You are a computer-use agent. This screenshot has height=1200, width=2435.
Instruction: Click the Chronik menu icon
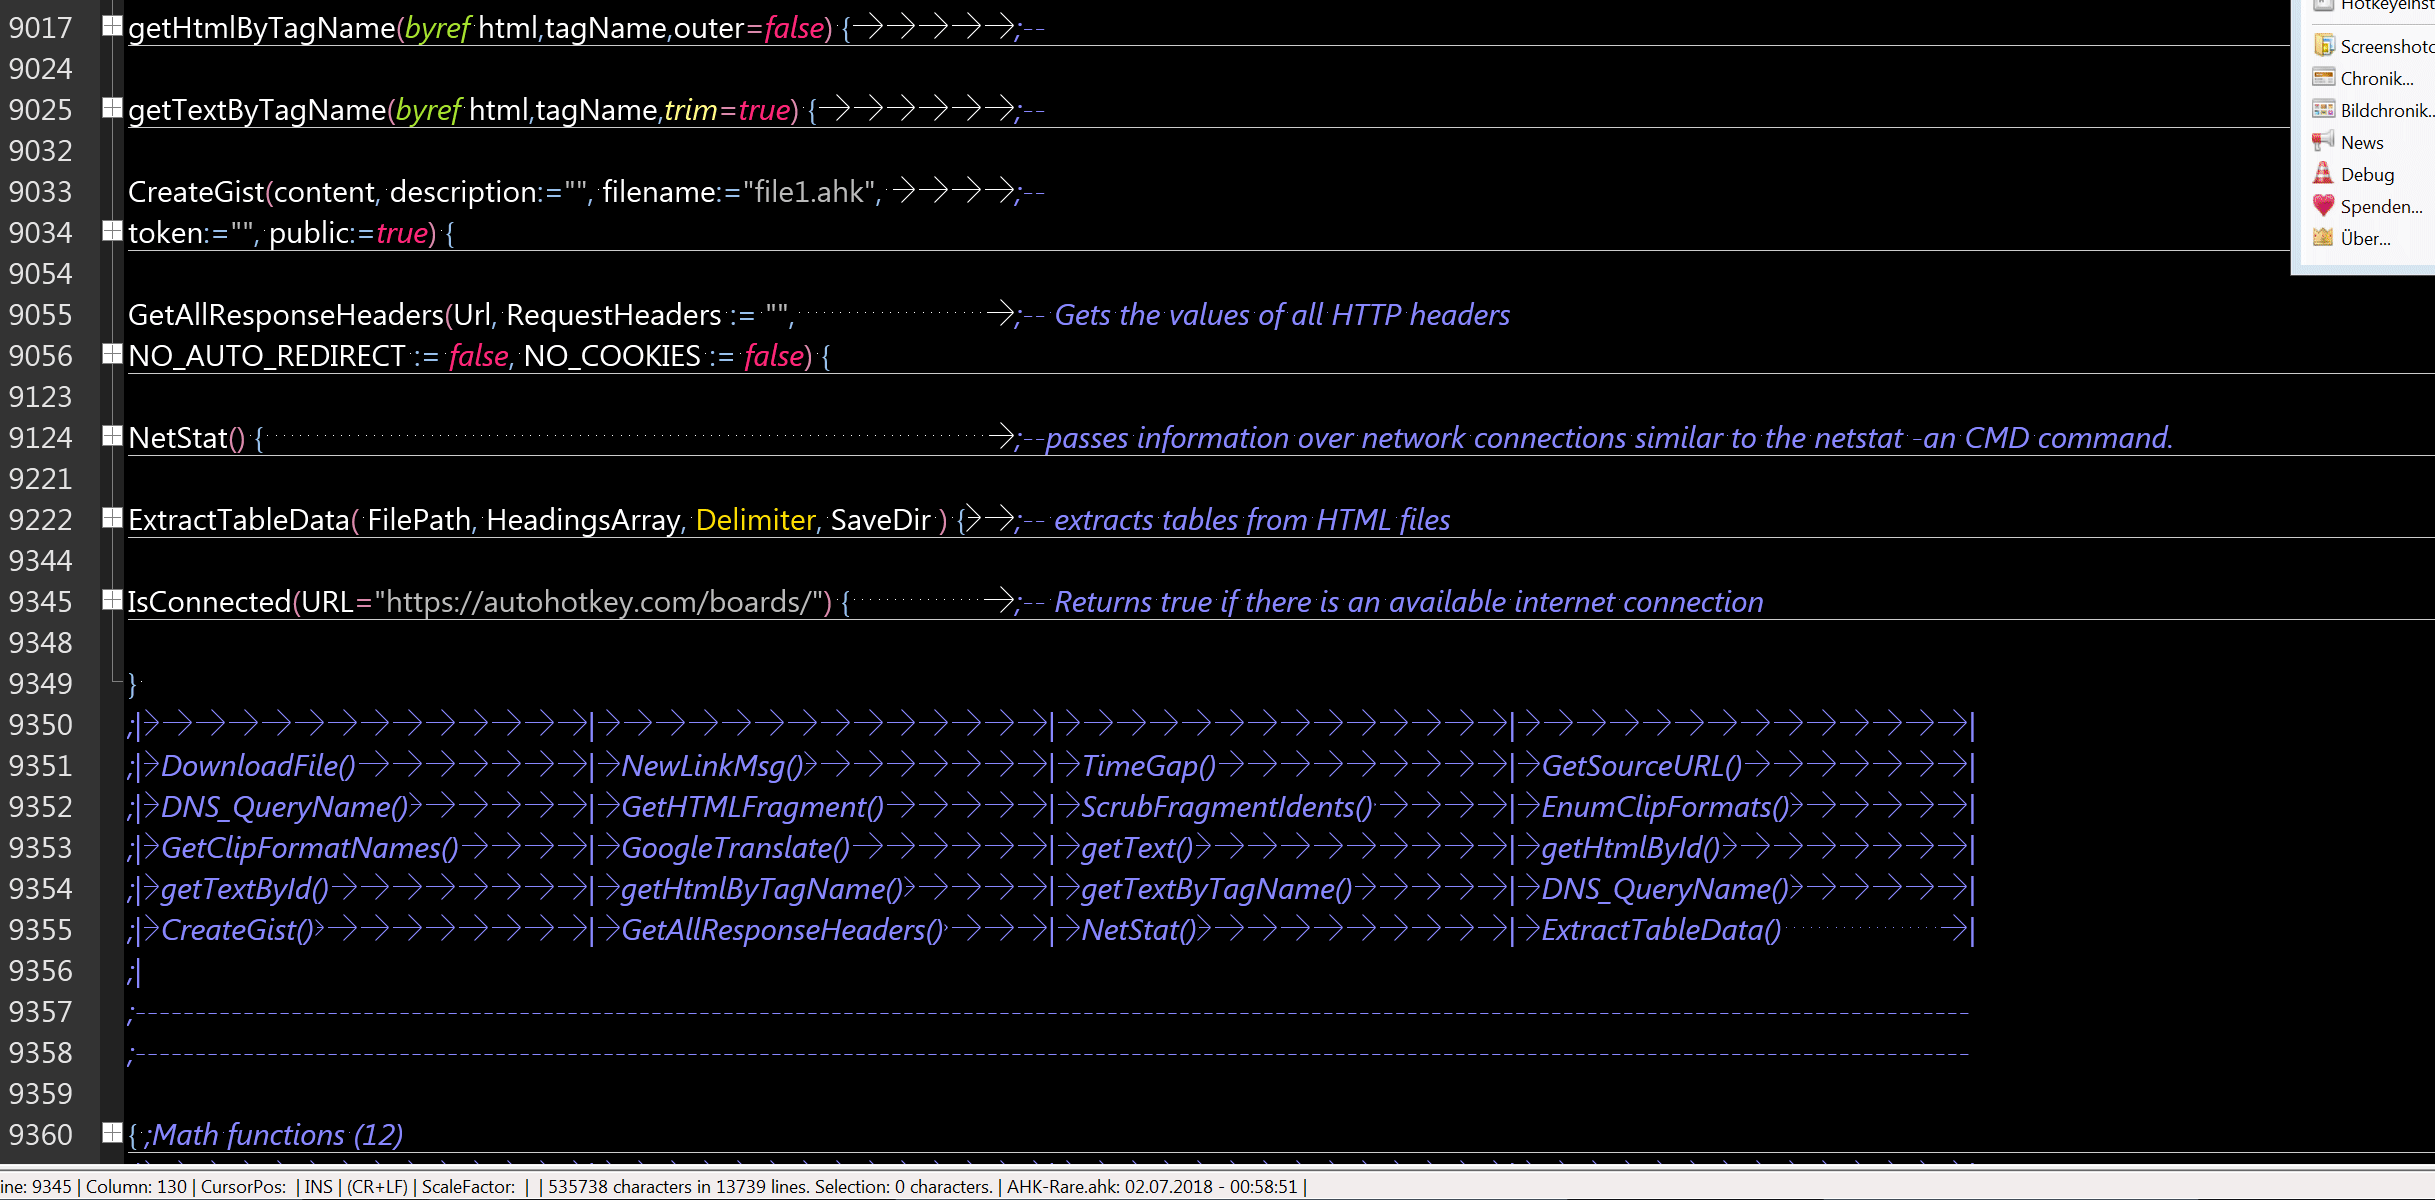click(x=2324, y=78)
